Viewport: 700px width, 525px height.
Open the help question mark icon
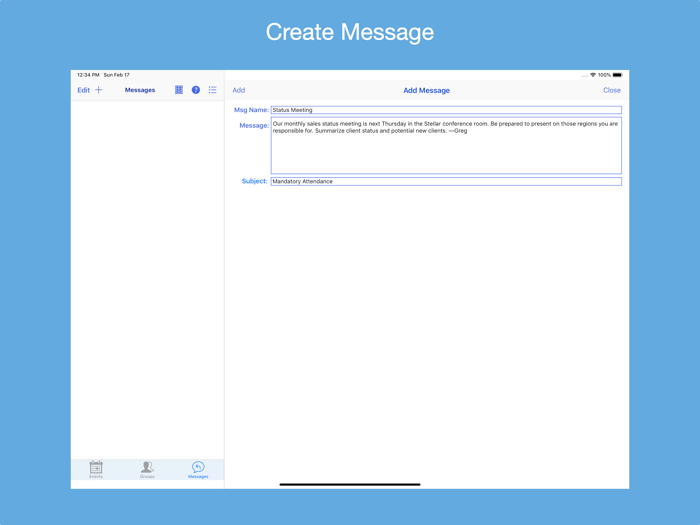(x=196, y=90)
